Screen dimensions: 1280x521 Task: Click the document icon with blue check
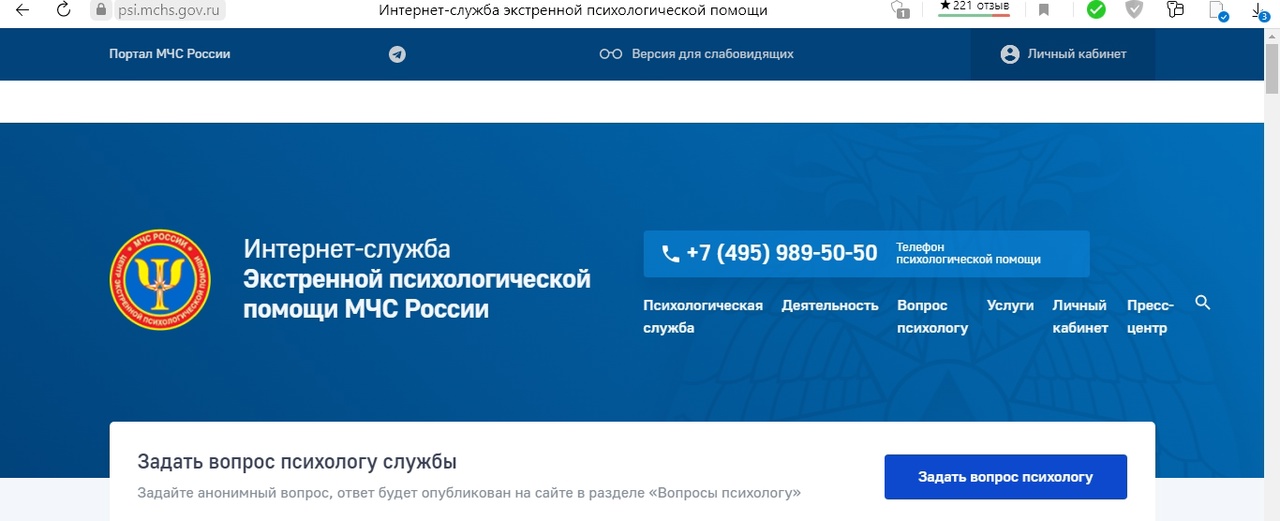1218,11
